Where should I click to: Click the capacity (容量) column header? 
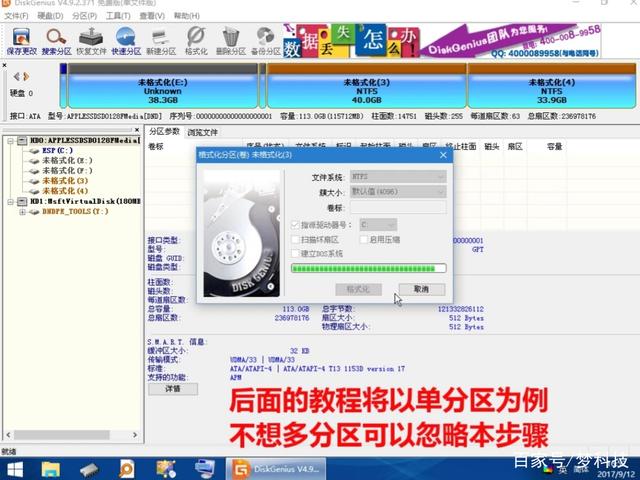pyautogui.click(x=554, y=146)
